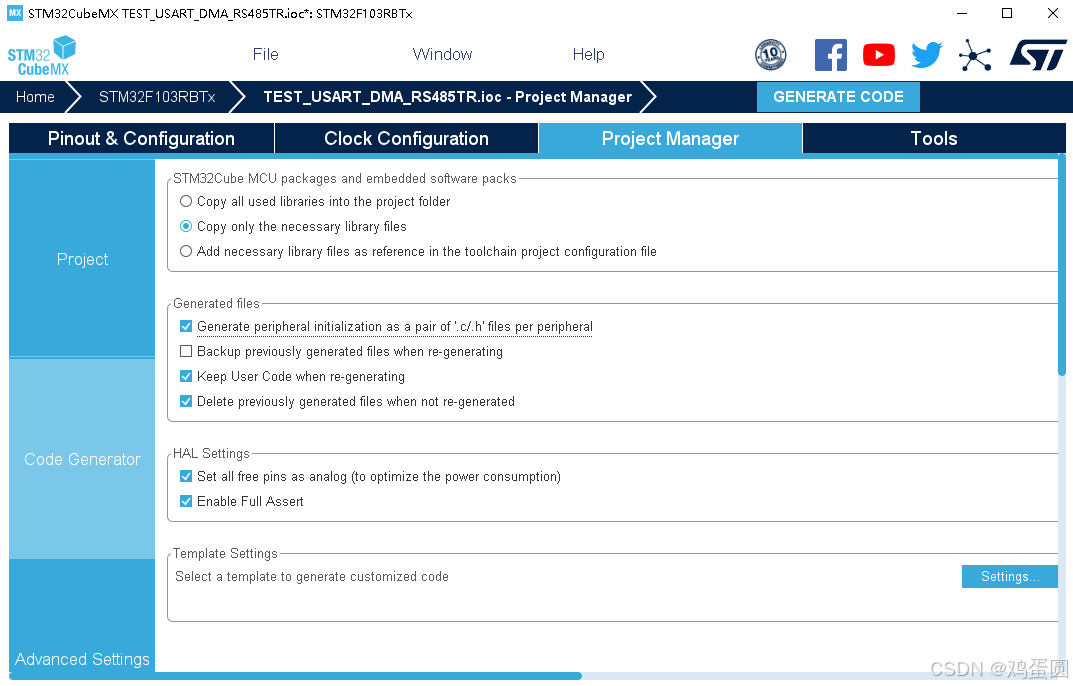Click the 'Template Settings' group label

(225, 553)
